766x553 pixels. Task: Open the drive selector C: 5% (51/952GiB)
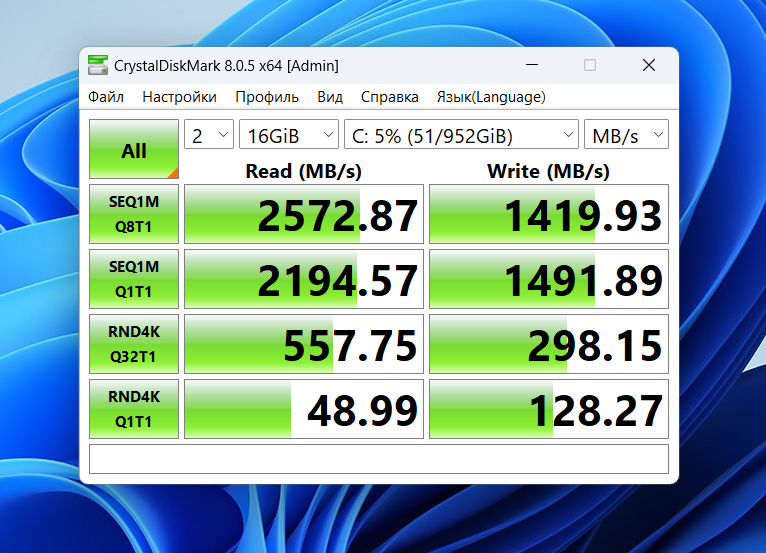click(x=461, y=134)
